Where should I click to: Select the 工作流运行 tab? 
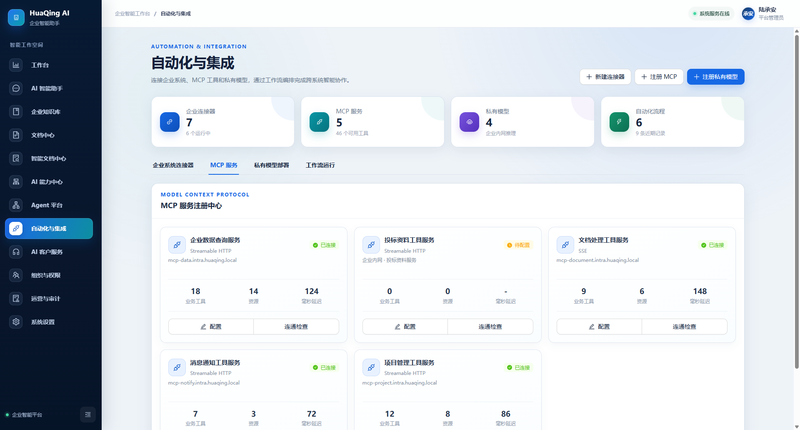tap(320, 165)
